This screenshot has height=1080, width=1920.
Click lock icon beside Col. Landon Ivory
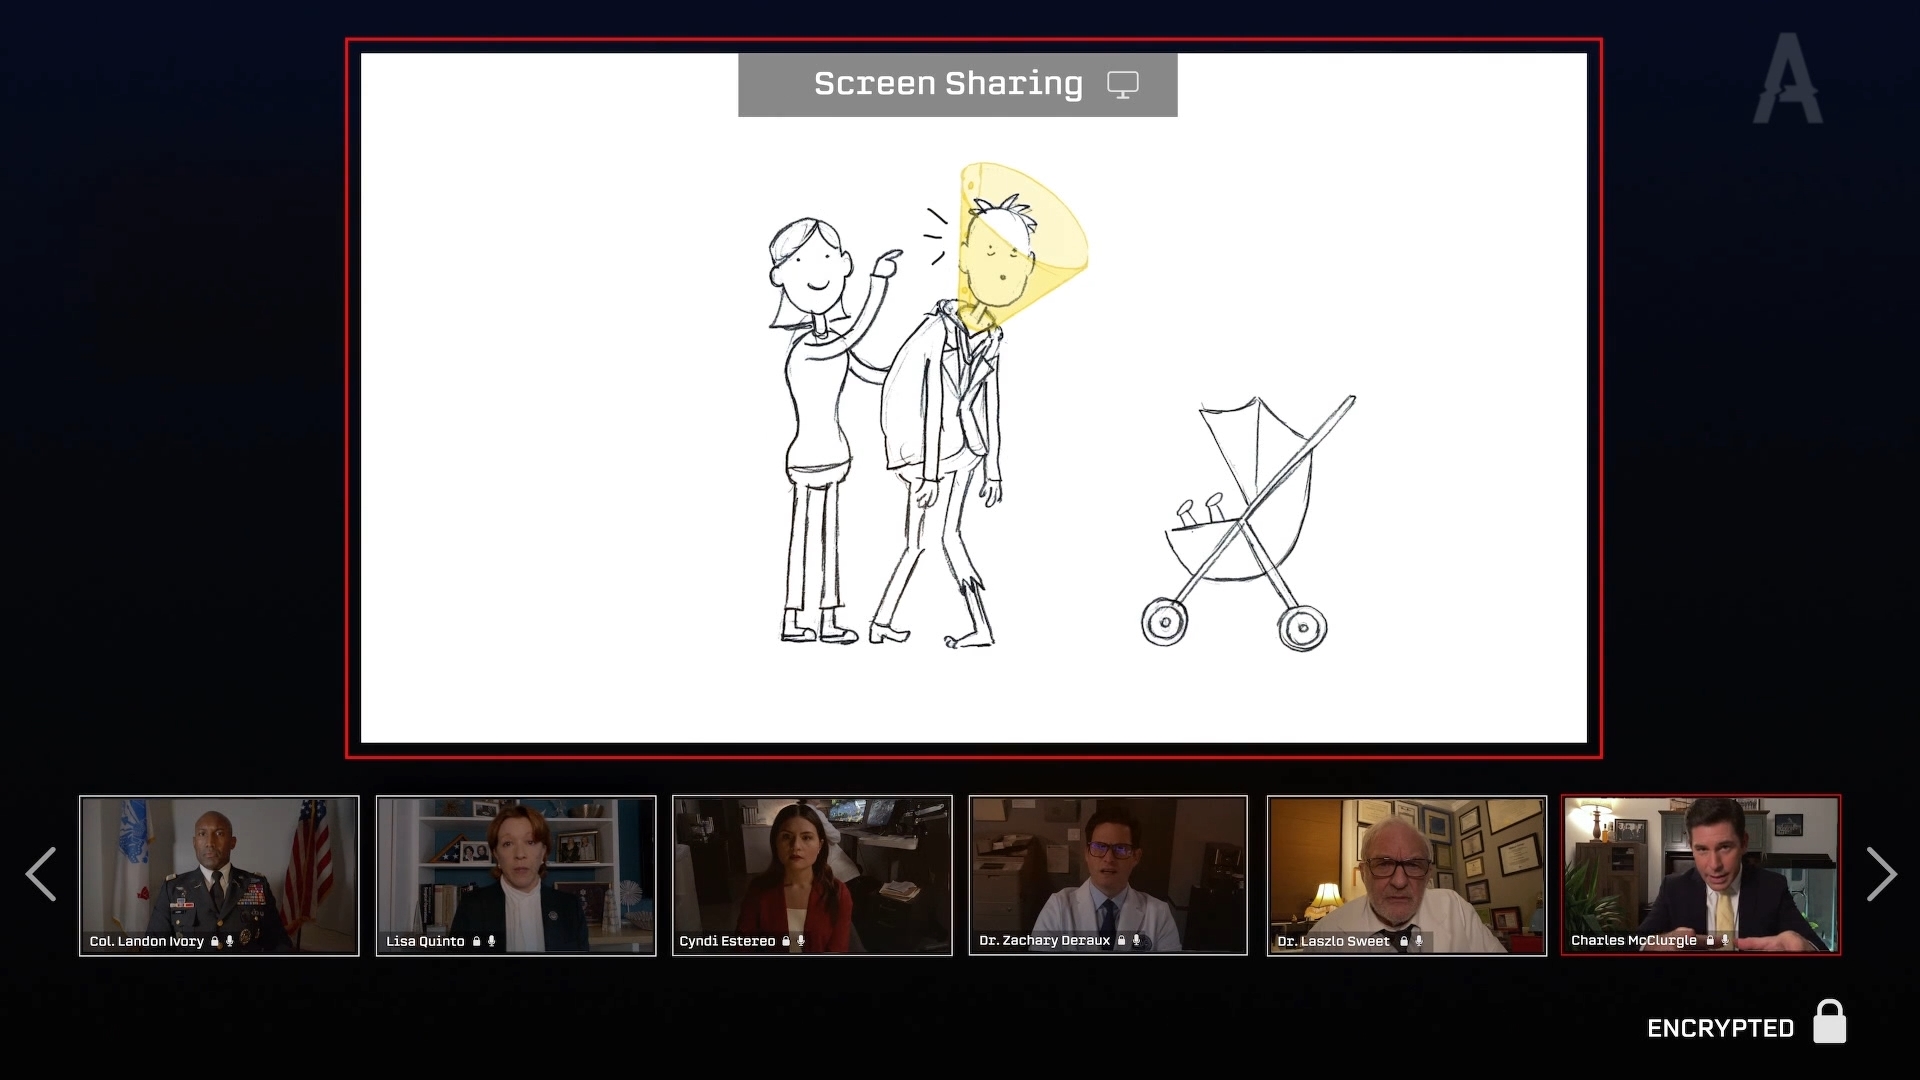coord(215,941)
